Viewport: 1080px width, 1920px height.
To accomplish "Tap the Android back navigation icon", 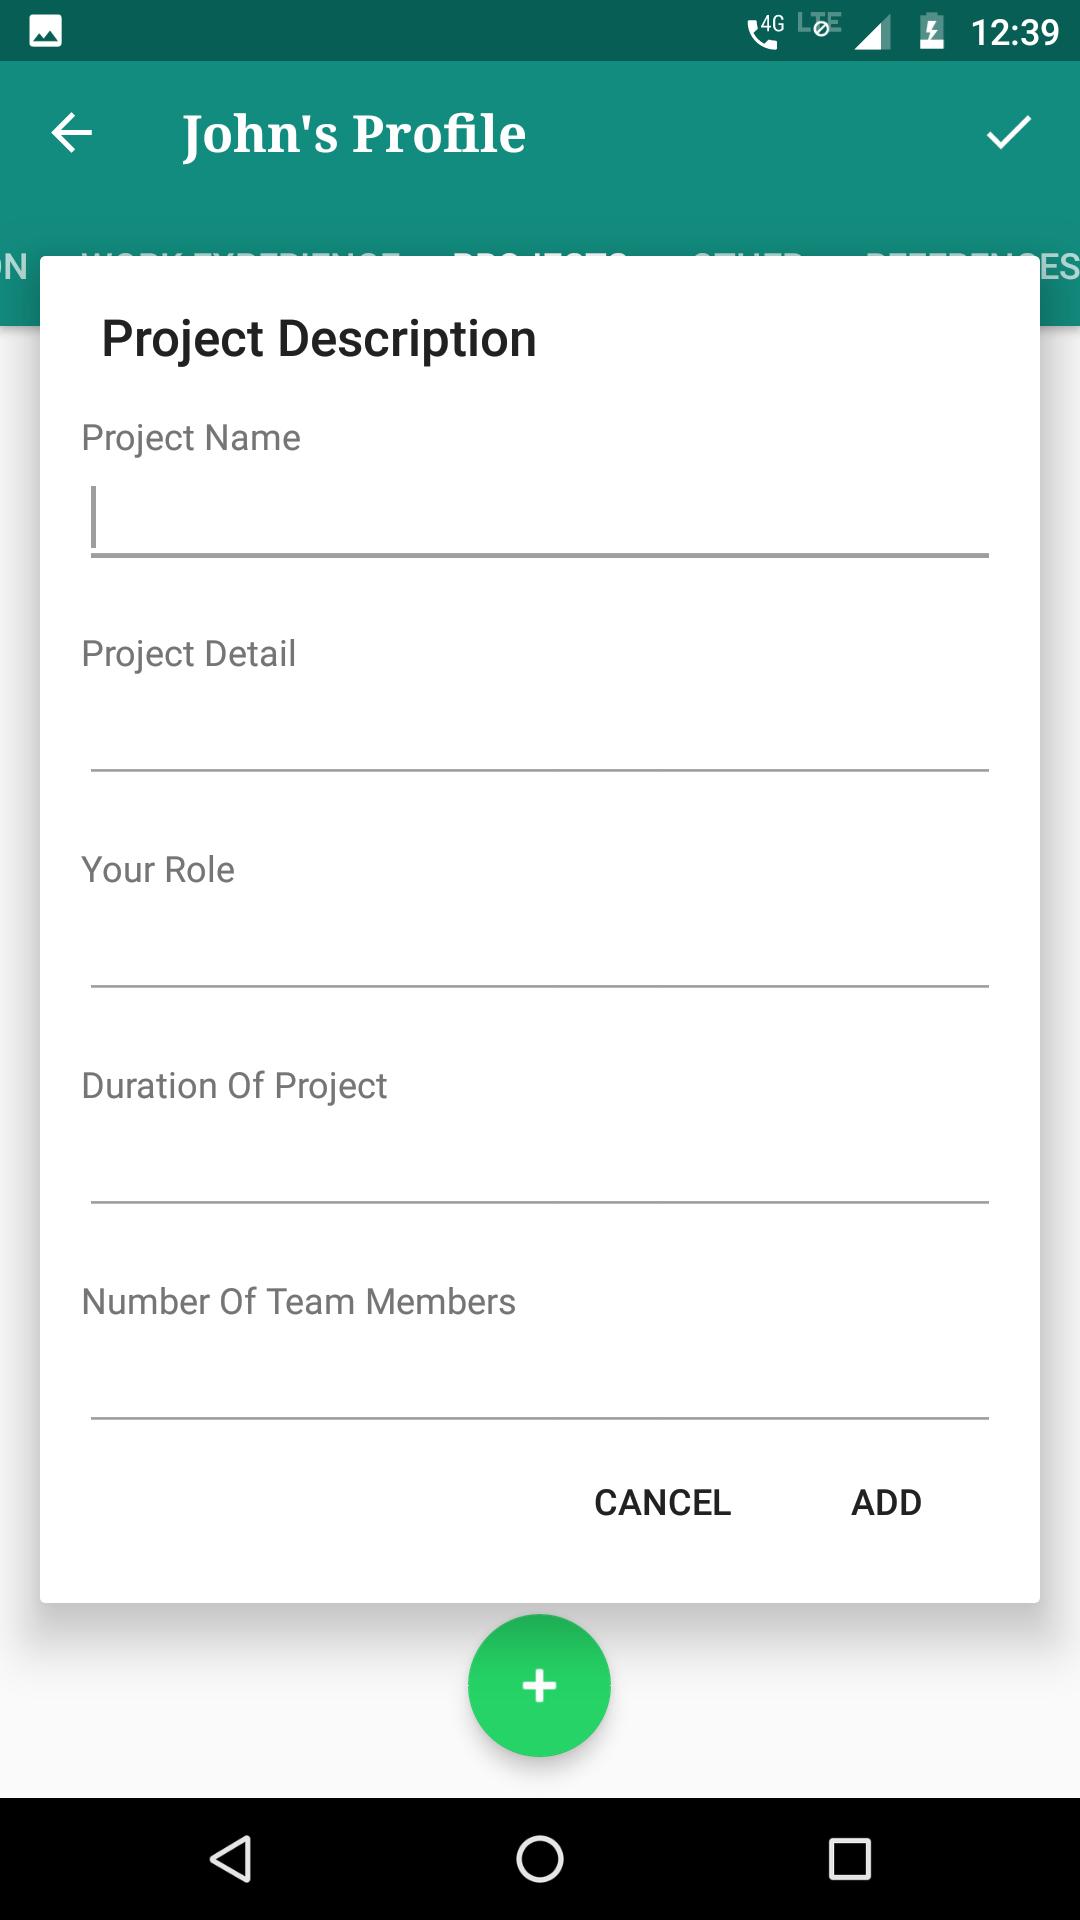I will [x=231, y=1859].
